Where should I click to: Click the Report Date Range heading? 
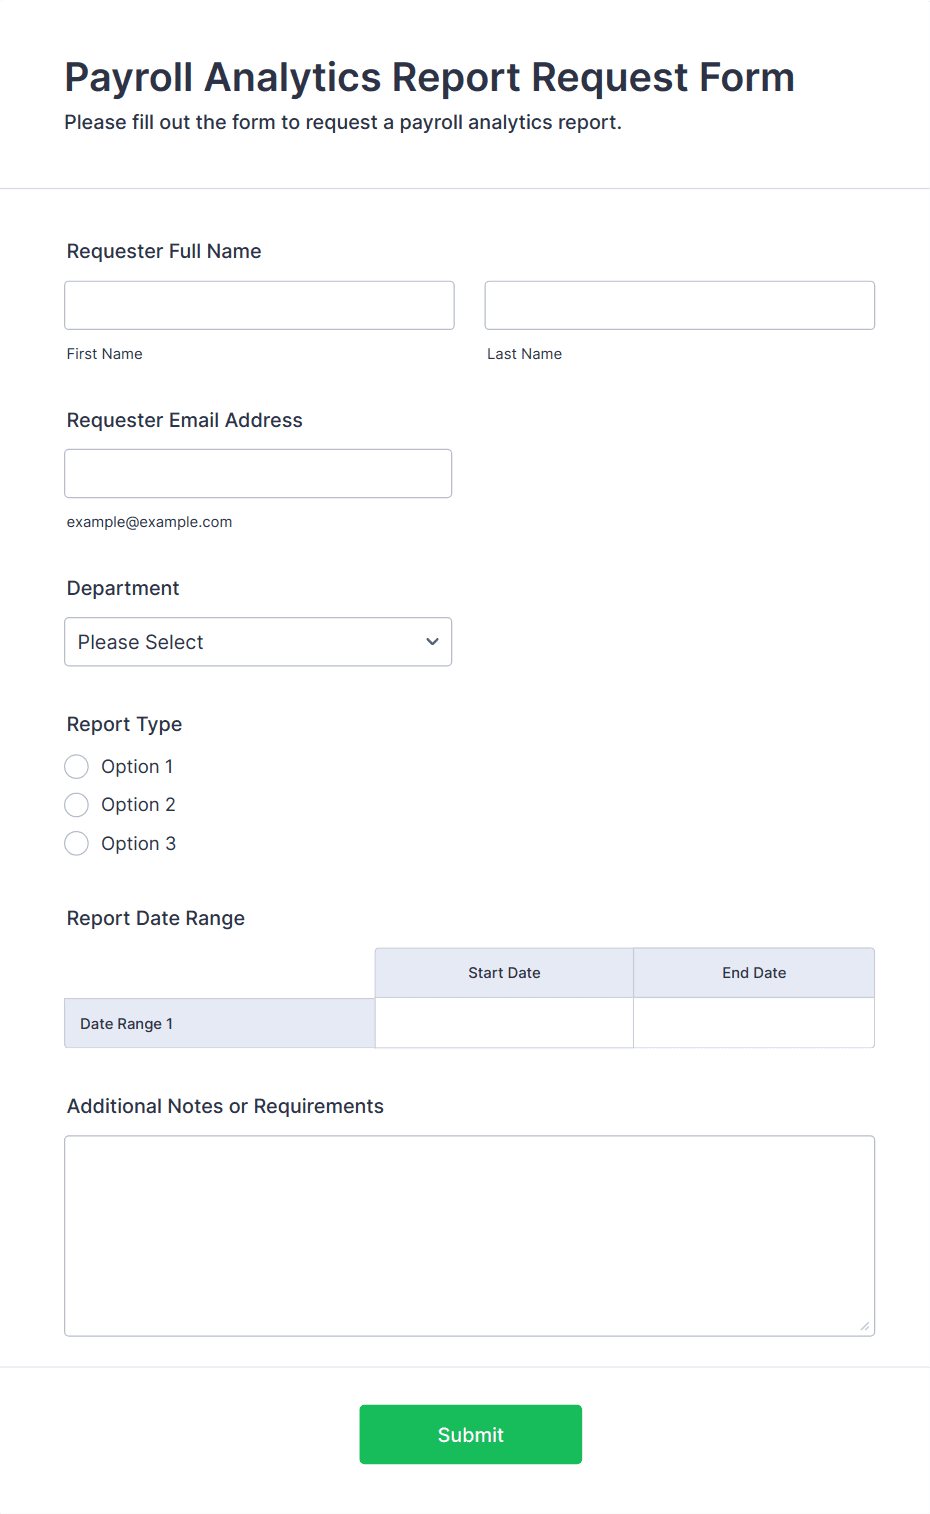pyautogui.click(x=155, y=917)
